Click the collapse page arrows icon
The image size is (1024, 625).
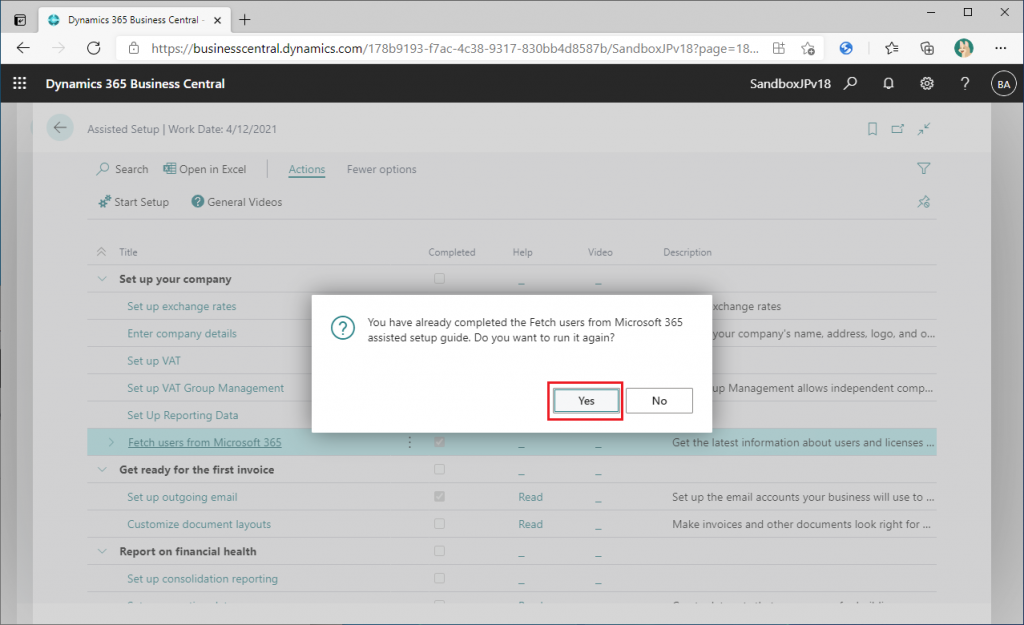(x=923, y=129)
